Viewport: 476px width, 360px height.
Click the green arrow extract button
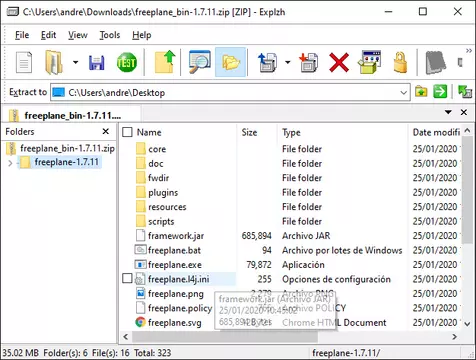point(440,92)
